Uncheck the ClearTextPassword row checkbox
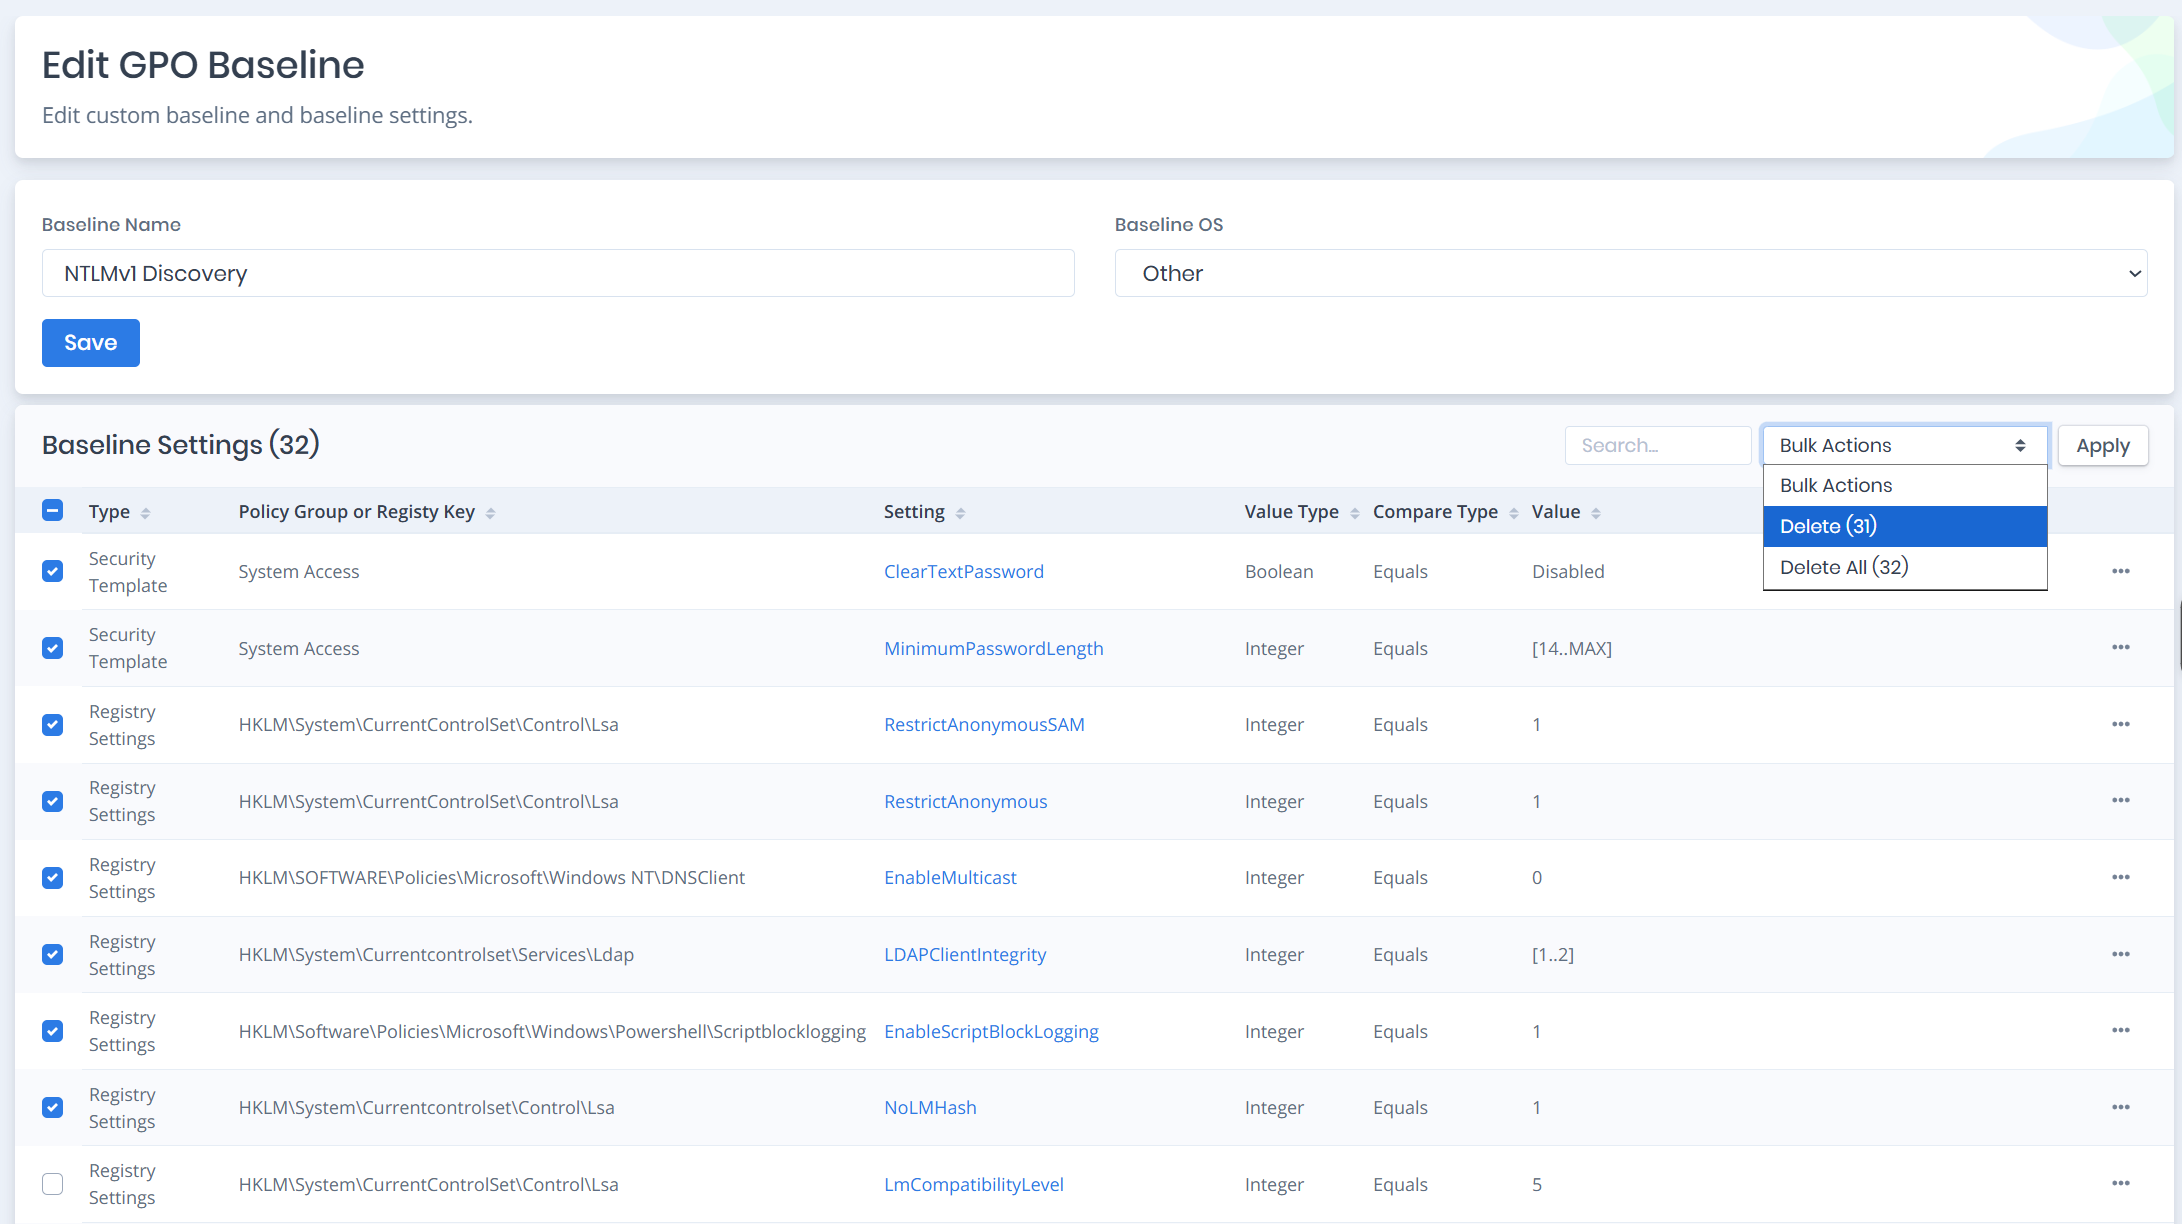The width and height of the screenshot is (2182, 1224). pos(53,571)
